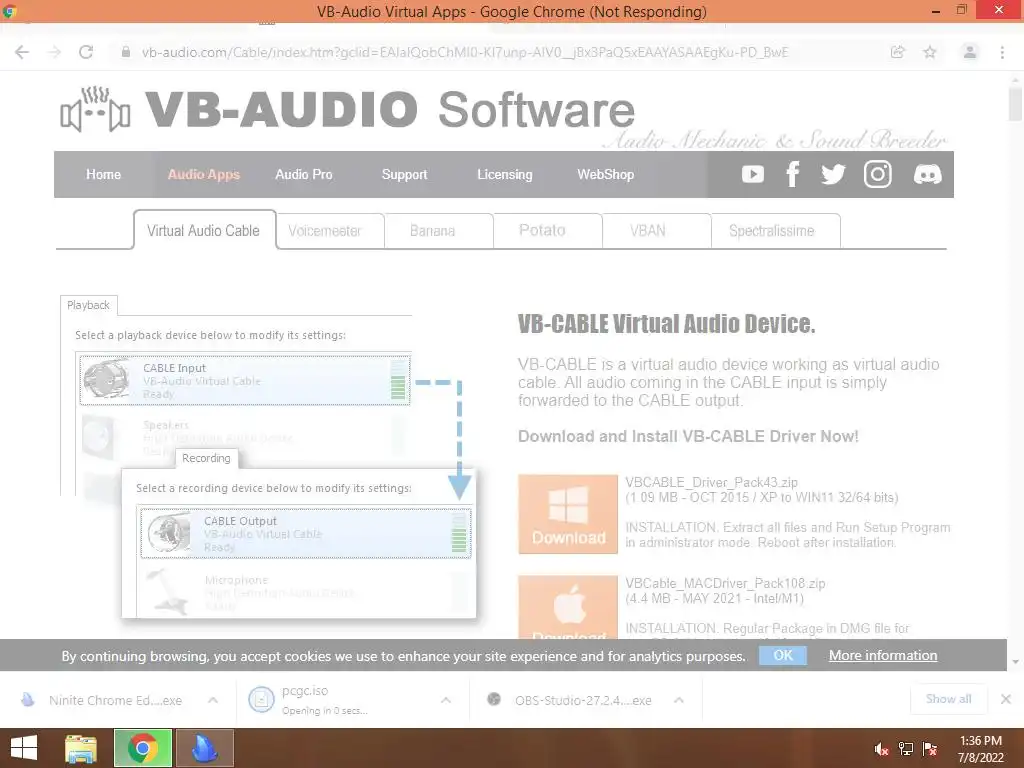The image size is (1024, 768).
Task: Click Show all downloads button
Action: click(x=948, y=699)
